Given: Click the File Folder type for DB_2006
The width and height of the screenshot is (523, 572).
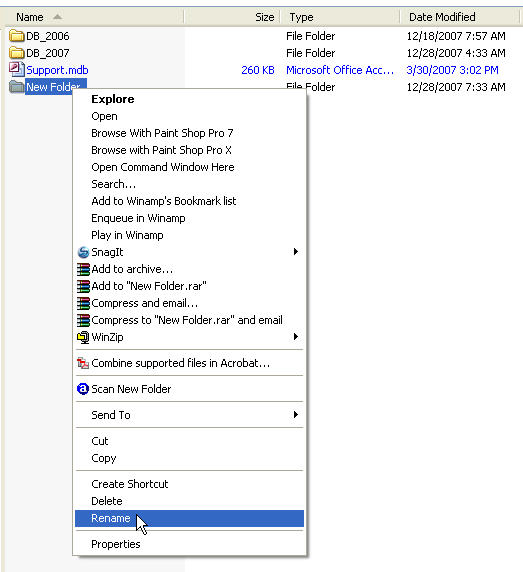Looking at the screenshot, I should point(310,36).
